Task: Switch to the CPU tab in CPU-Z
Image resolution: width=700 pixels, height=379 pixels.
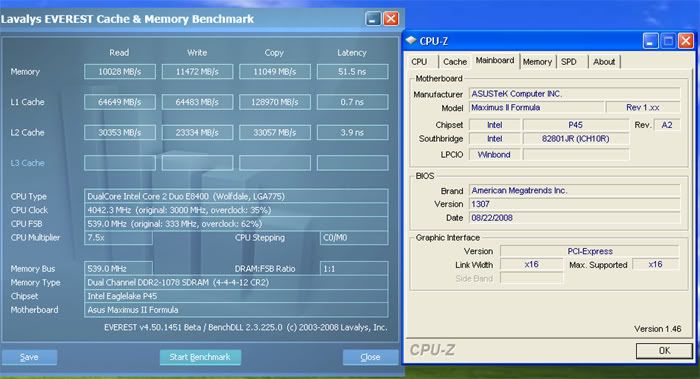Action: point(419,62)
